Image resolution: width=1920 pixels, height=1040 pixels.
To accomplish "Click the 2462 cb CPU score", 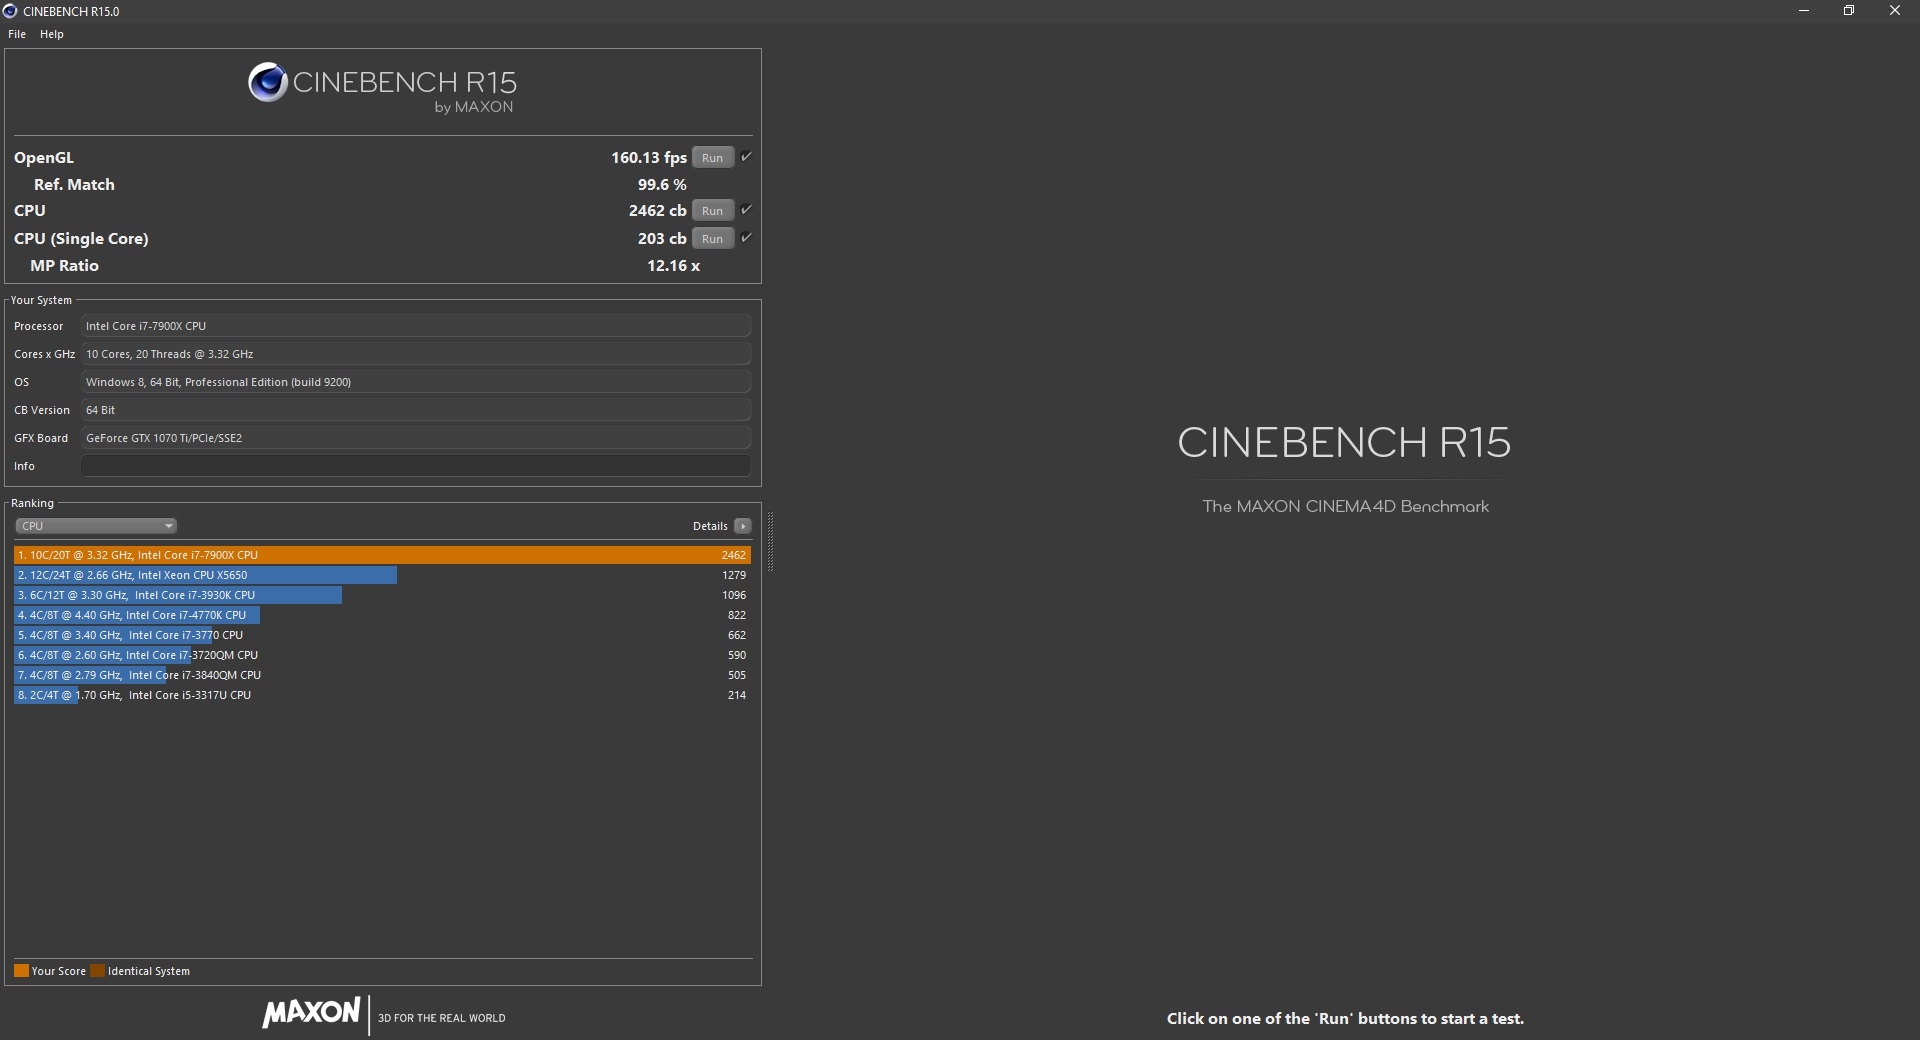I will (x=657, y=211).
